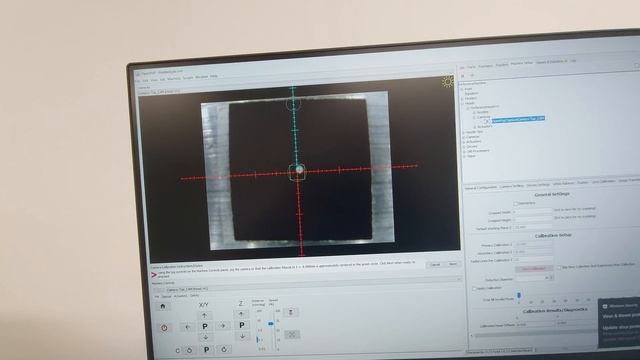Click the Home machine icon button

coord(163,306)
